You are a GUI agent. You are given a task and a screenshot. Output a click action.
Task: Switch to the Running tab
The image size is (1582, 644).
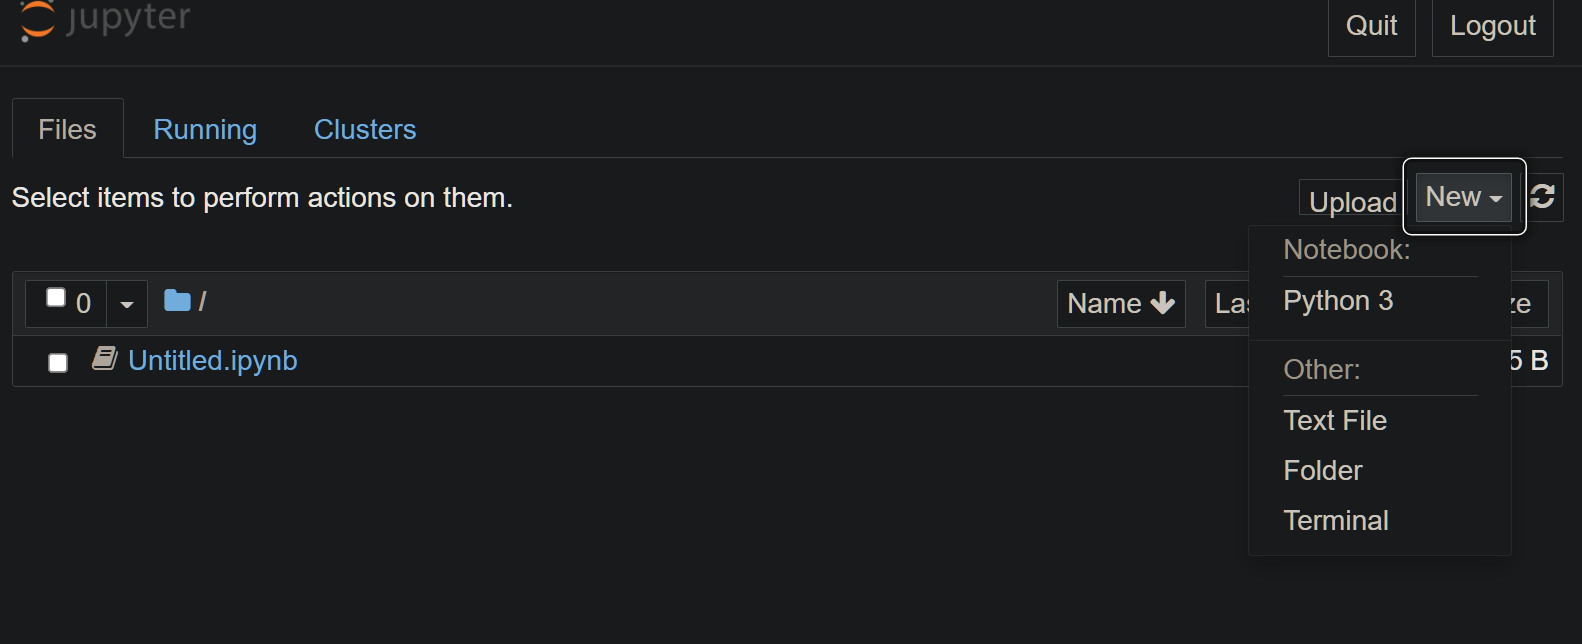point(204,129)
